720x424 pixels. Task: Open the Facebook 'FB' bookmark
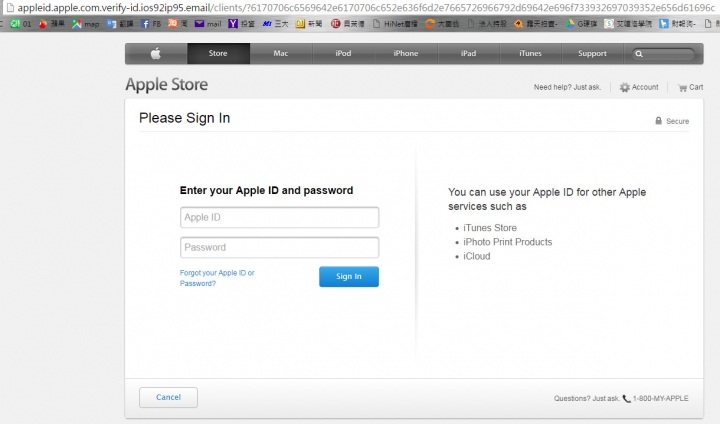pyautogui.click(x=151, y=24)
